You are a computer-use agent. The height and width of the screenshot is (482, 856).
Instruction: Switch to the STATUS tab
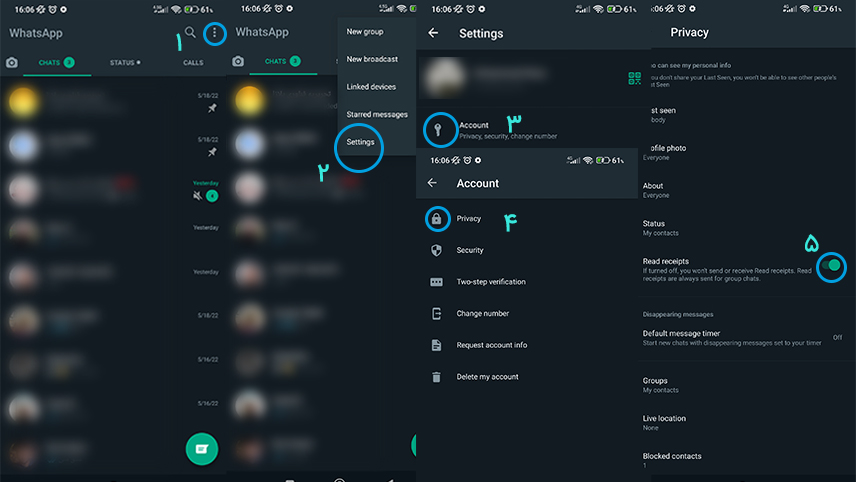(x=125, y=63)
